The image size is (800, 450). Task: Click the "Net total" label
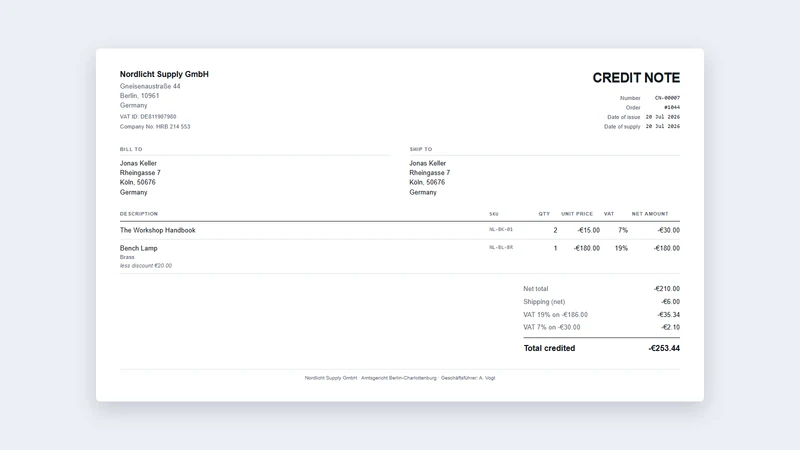click(536, 289)
